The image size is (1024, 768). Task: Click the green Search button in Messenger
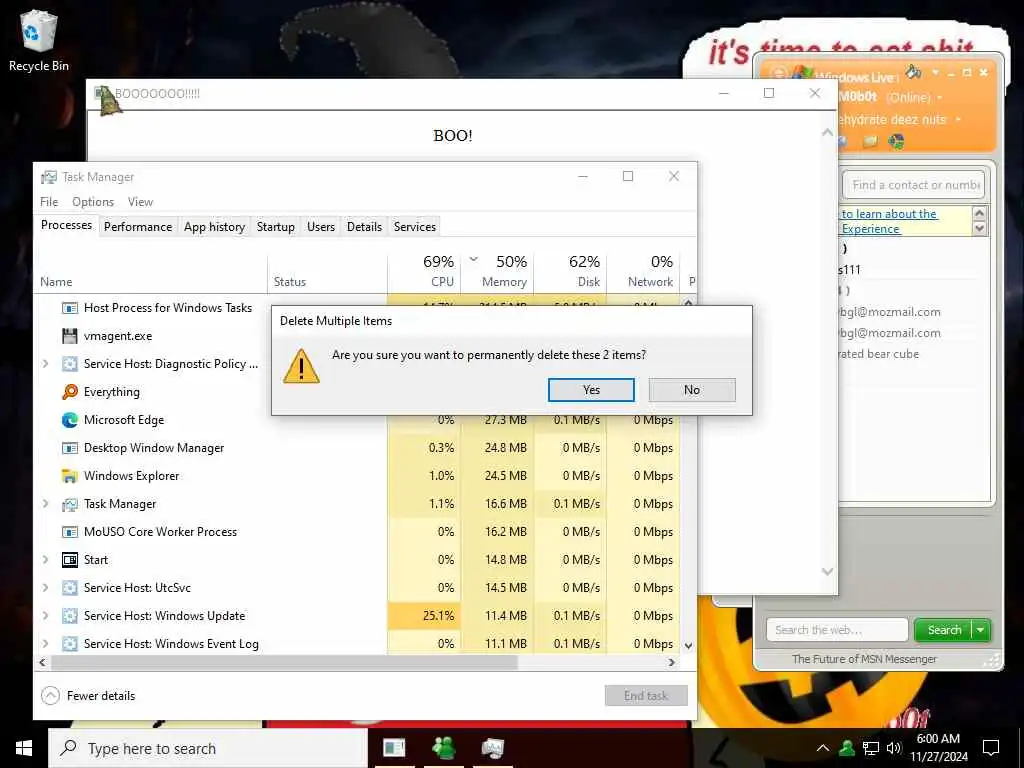click(x=944, y=630)
